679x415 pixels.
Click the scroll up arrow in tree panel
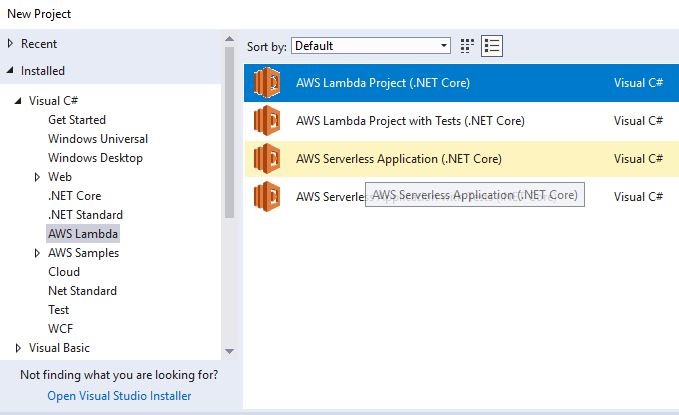pyautogui.click(x=230, y=39)
